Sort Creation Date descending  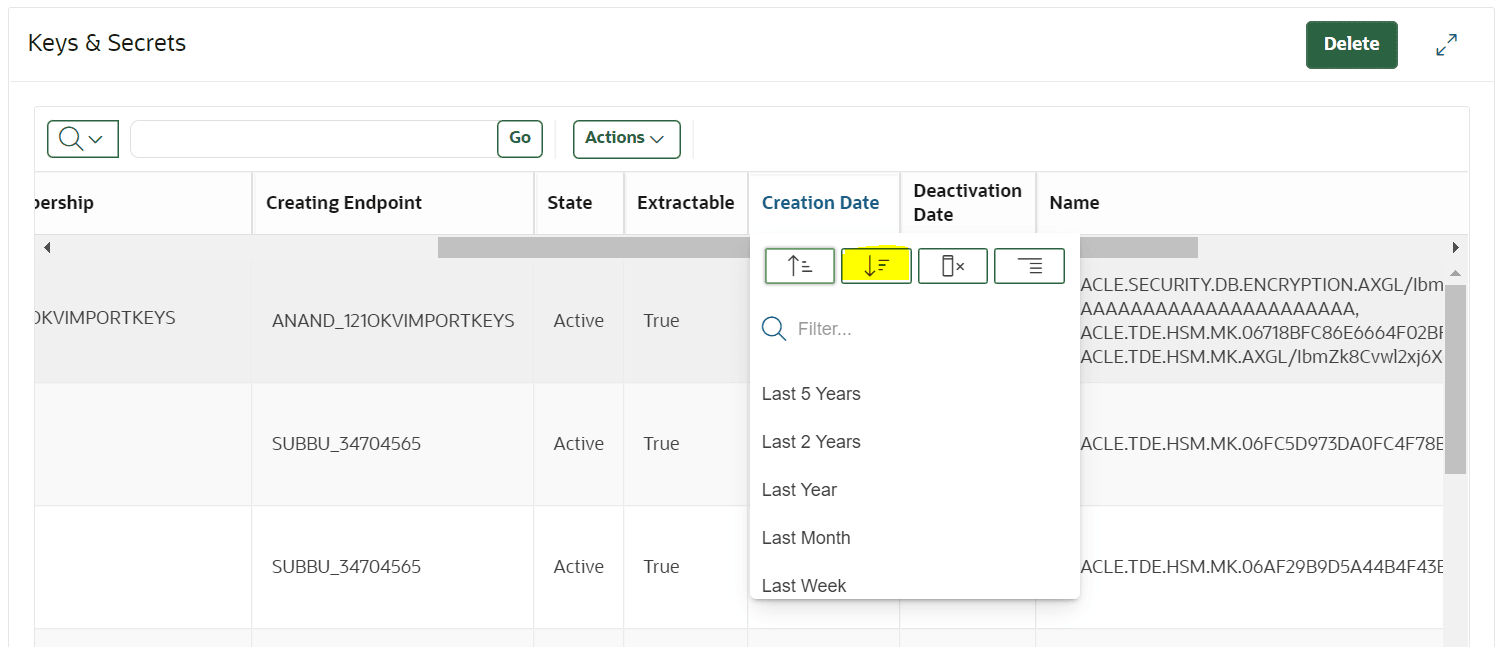[876, 266]
